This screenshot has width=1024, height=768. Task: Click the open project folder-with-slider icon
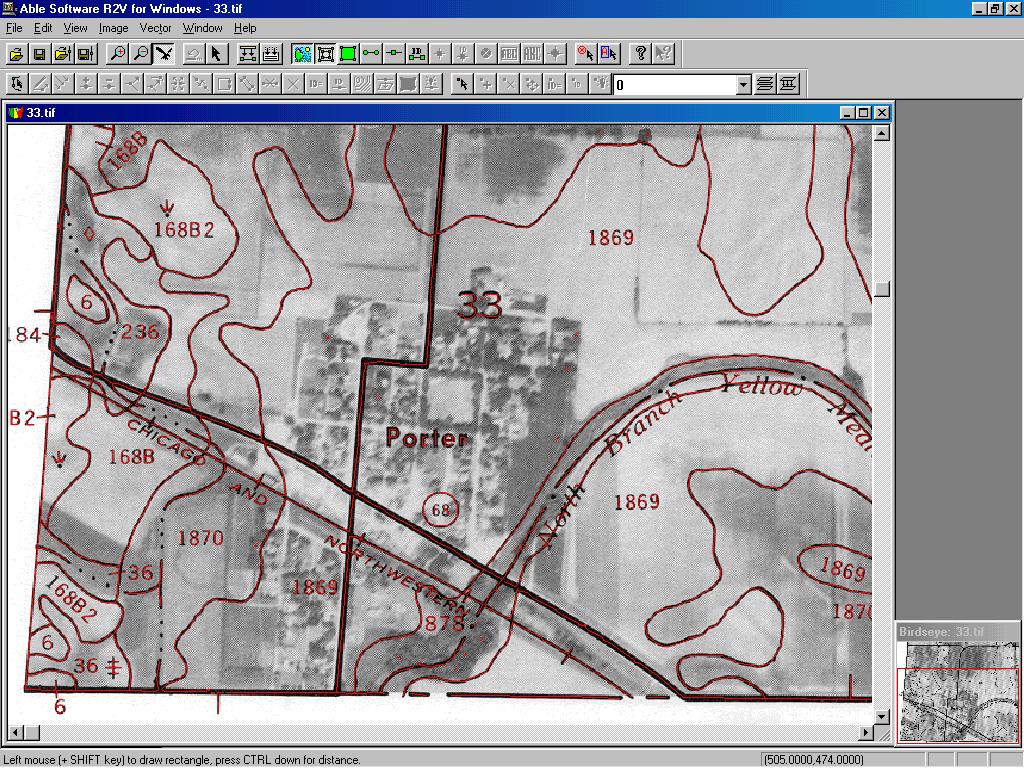tap(63, 54)
